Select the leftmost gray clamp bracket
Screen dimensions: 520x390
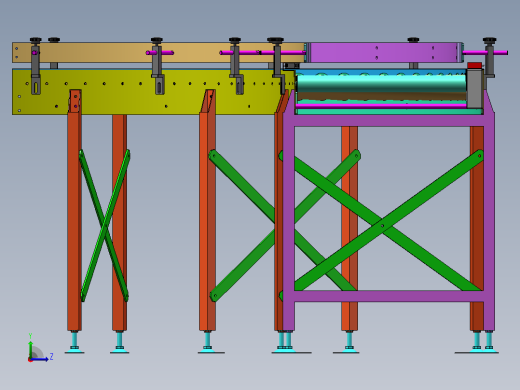coord(35,70)
